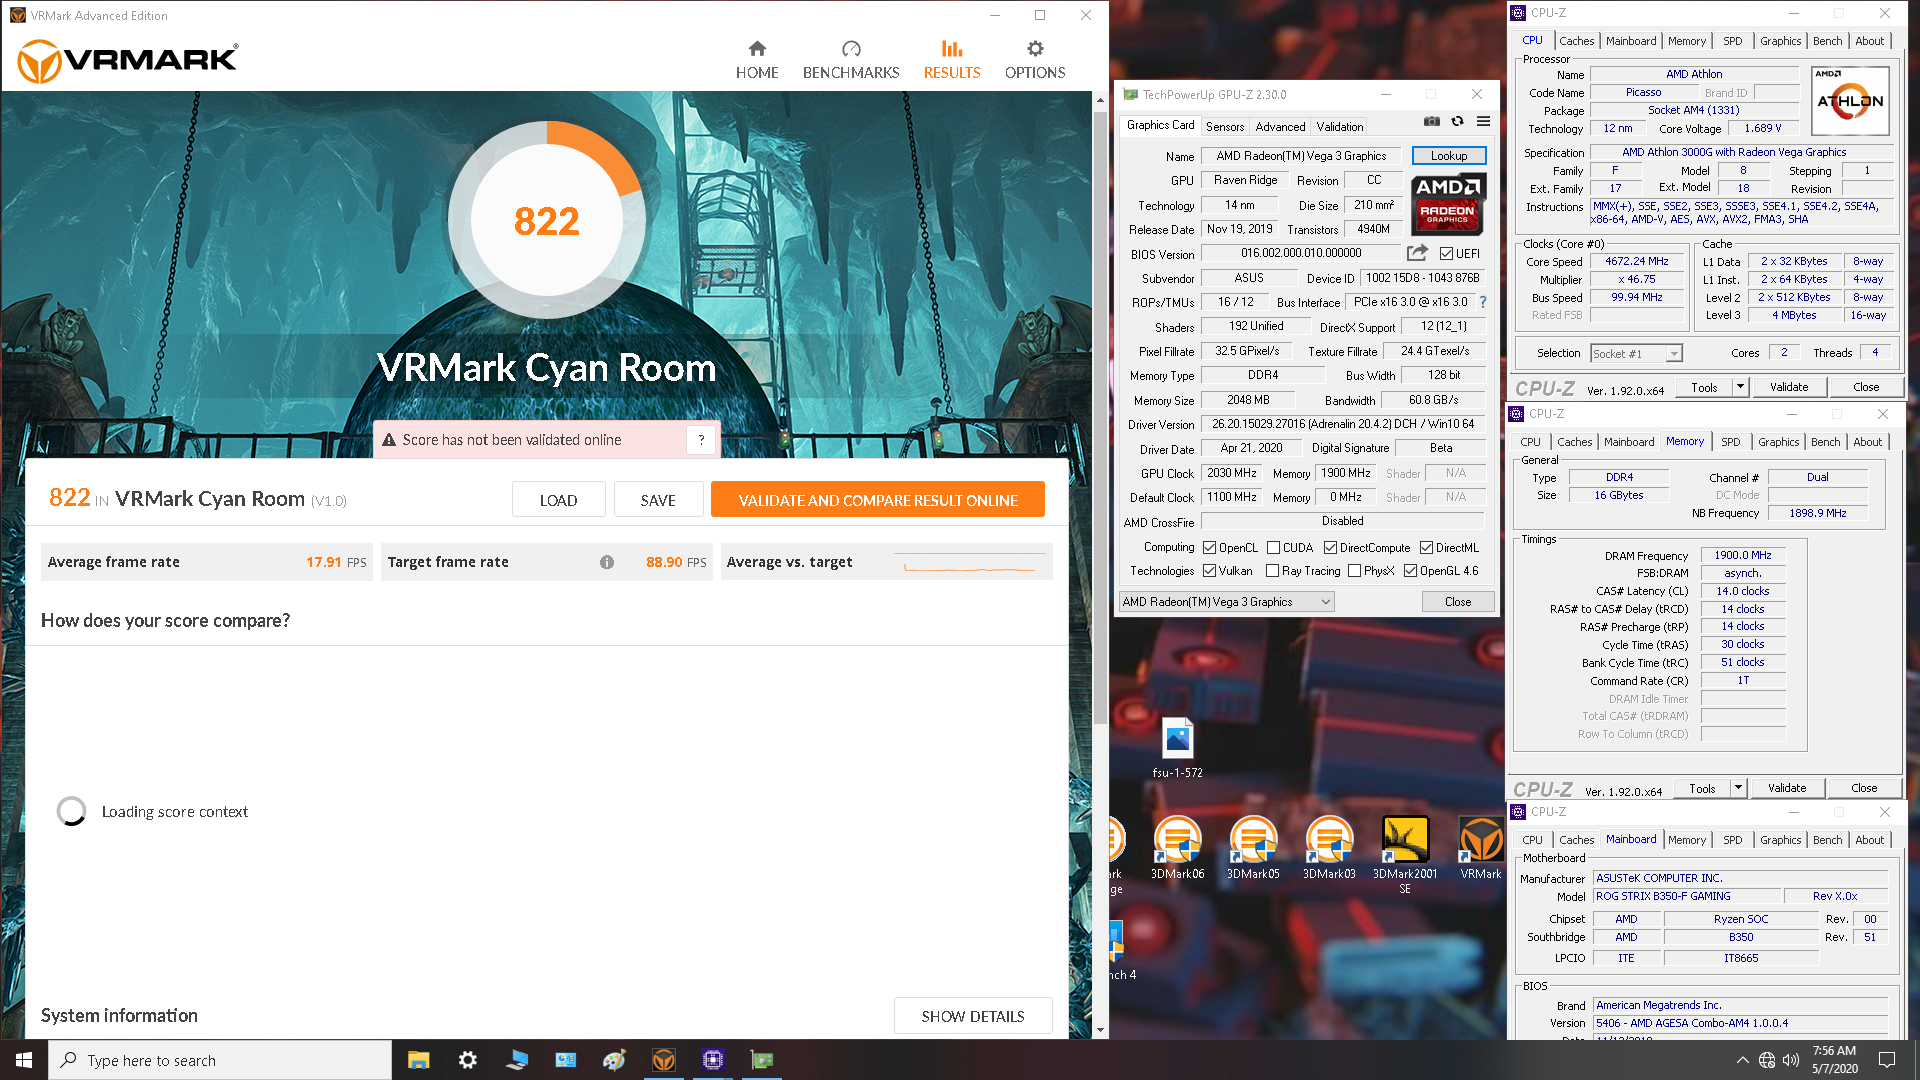Toggle the Vulkan checkbox
This screenshot has height=1080, width=1920.
point(1210,571)
